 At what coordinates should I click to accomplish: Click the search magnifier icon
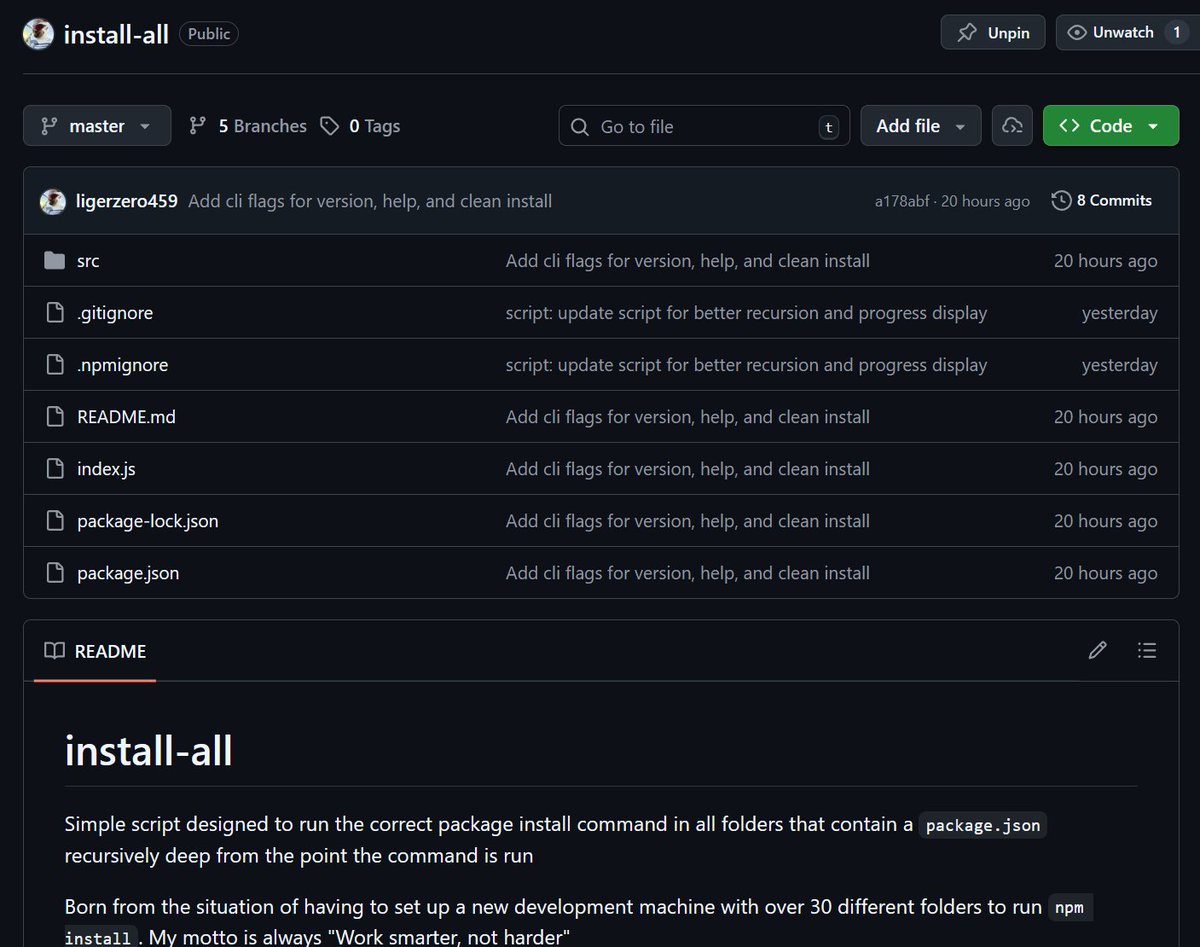tap(580, 127)
